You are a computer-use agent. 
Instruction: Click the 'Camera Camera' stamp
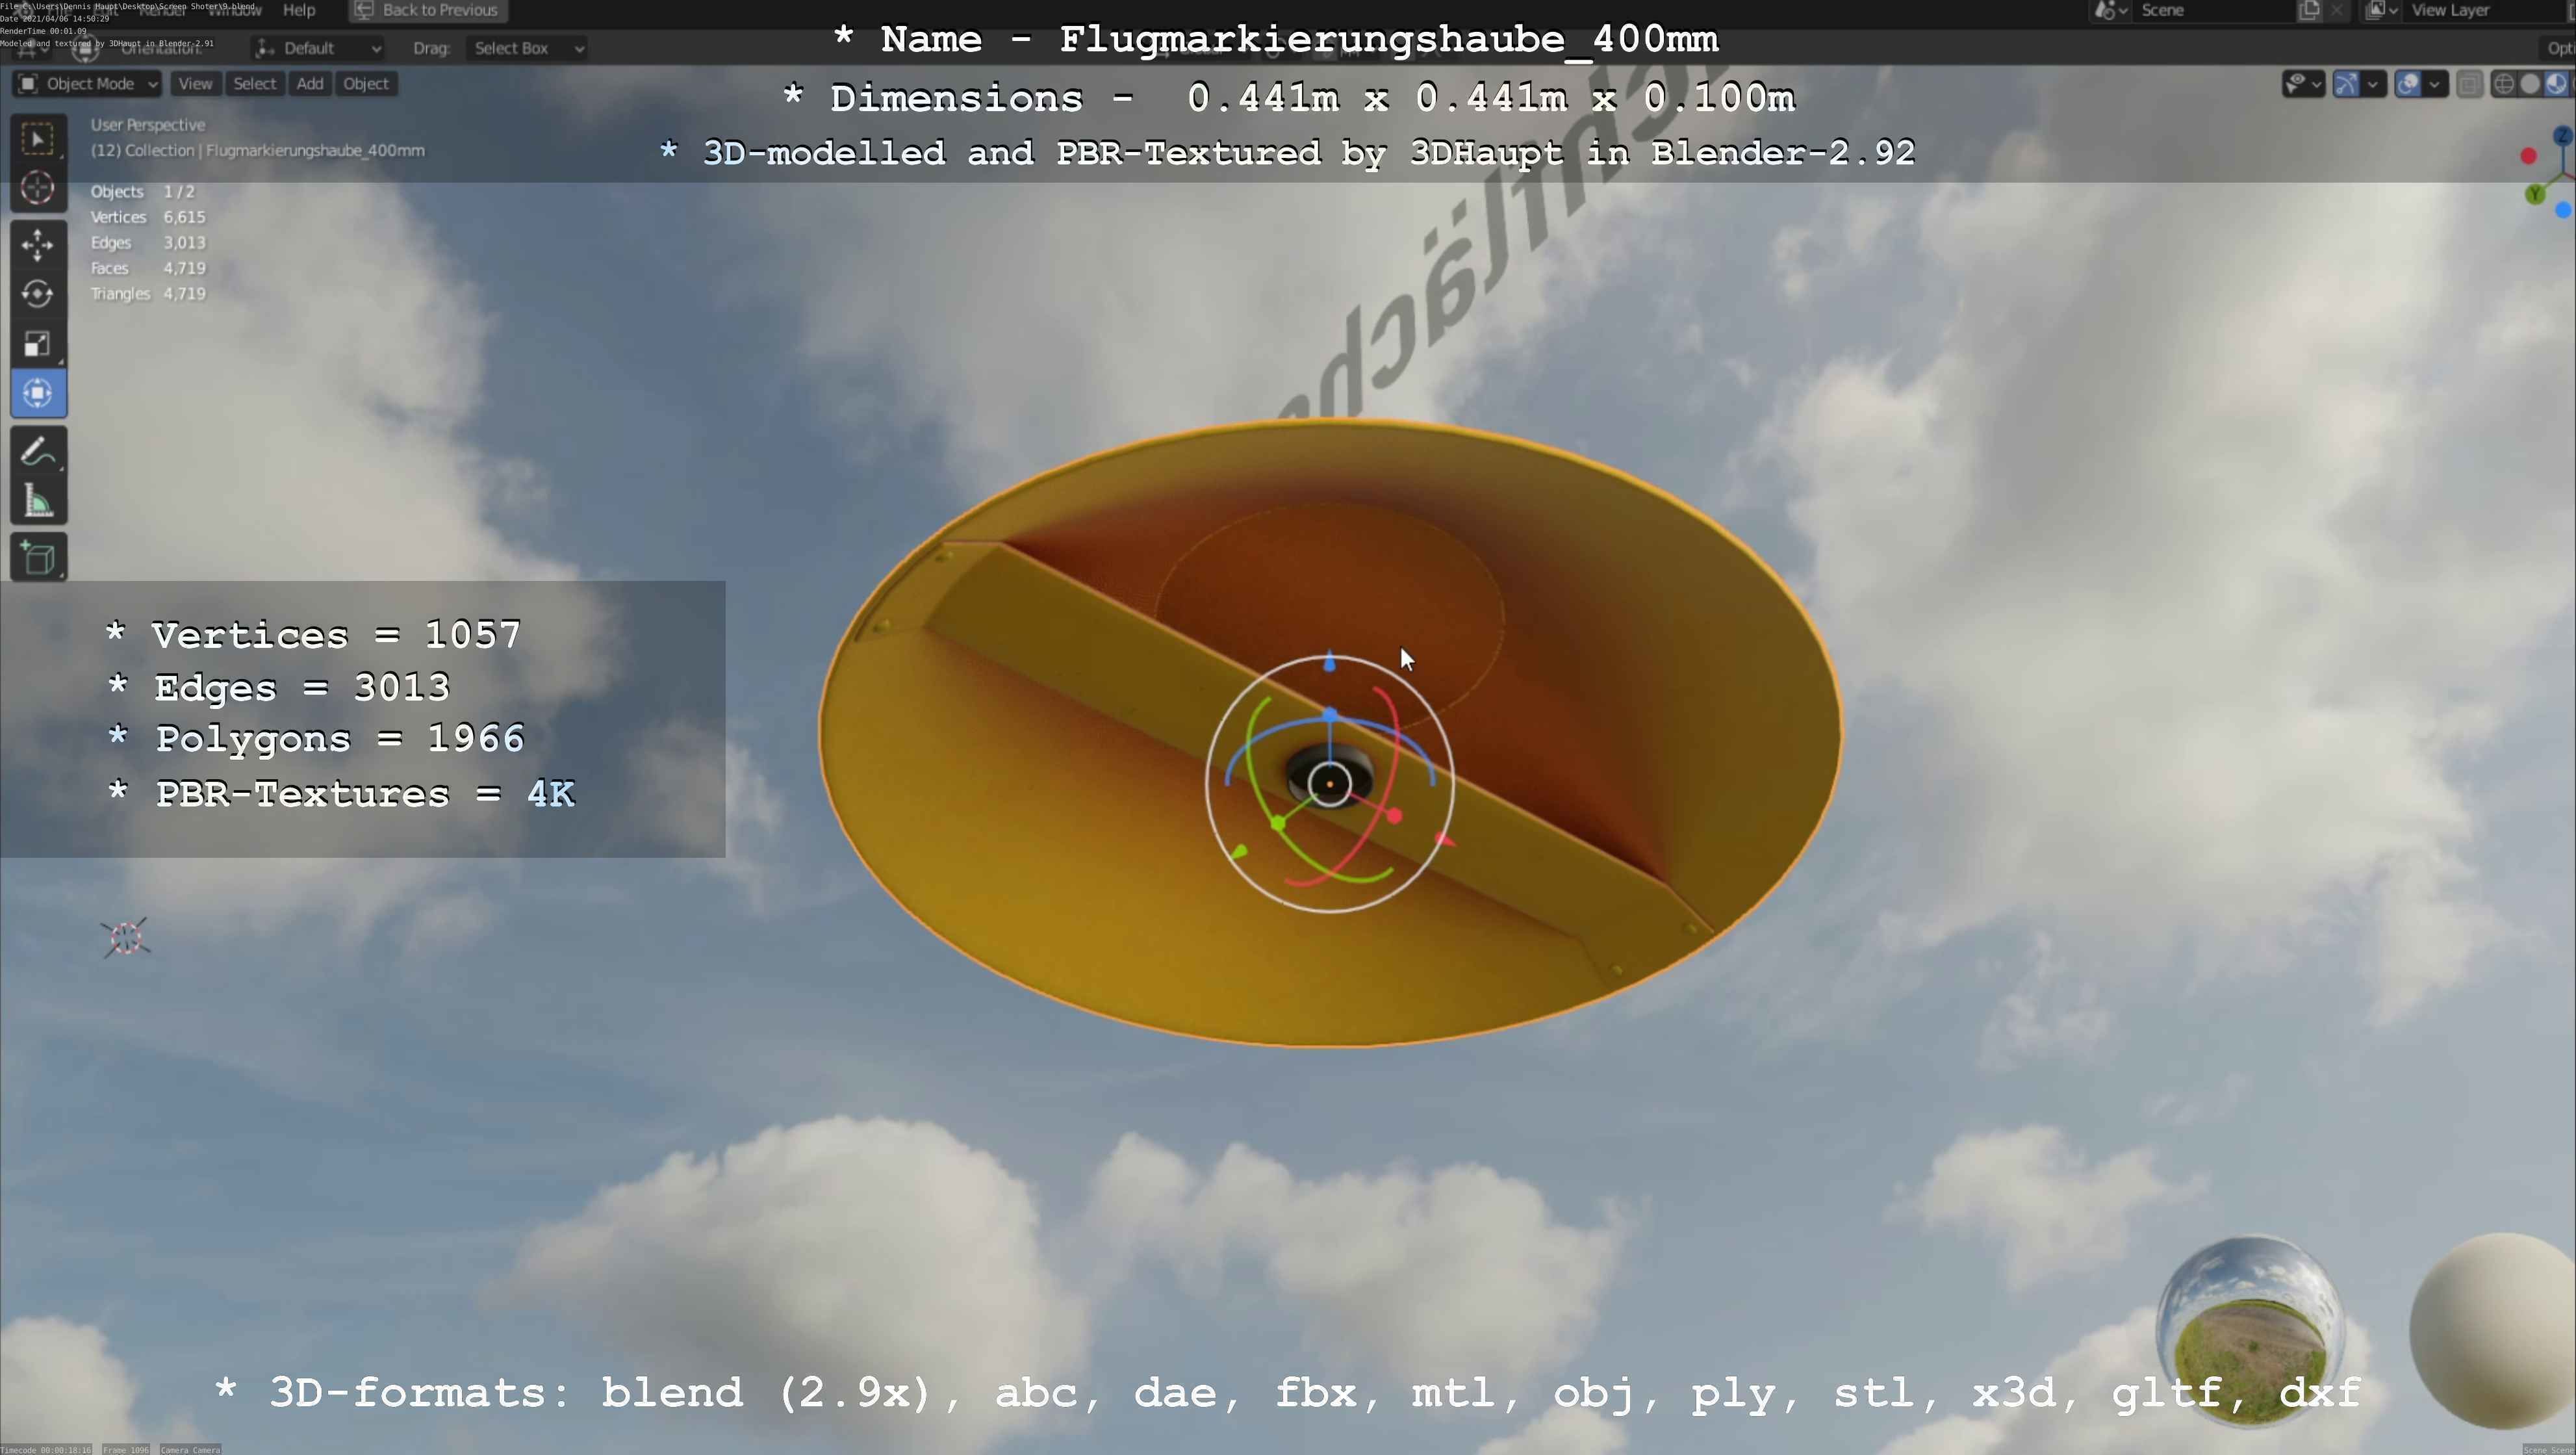pyautogui.click(x=190, y=1449)
